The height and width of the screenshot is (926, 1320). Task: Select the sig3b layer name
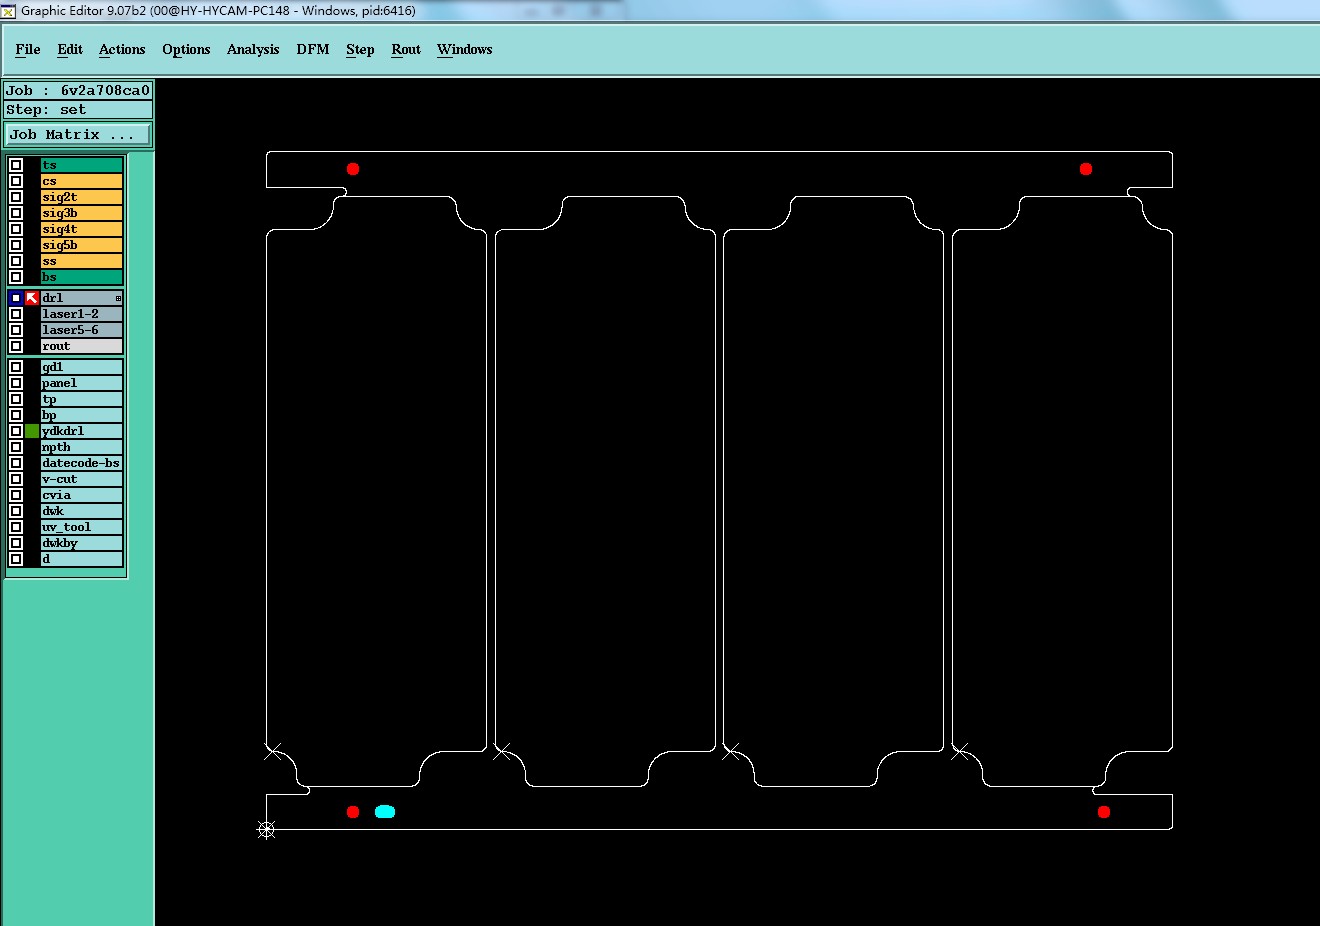coord(82,213)
